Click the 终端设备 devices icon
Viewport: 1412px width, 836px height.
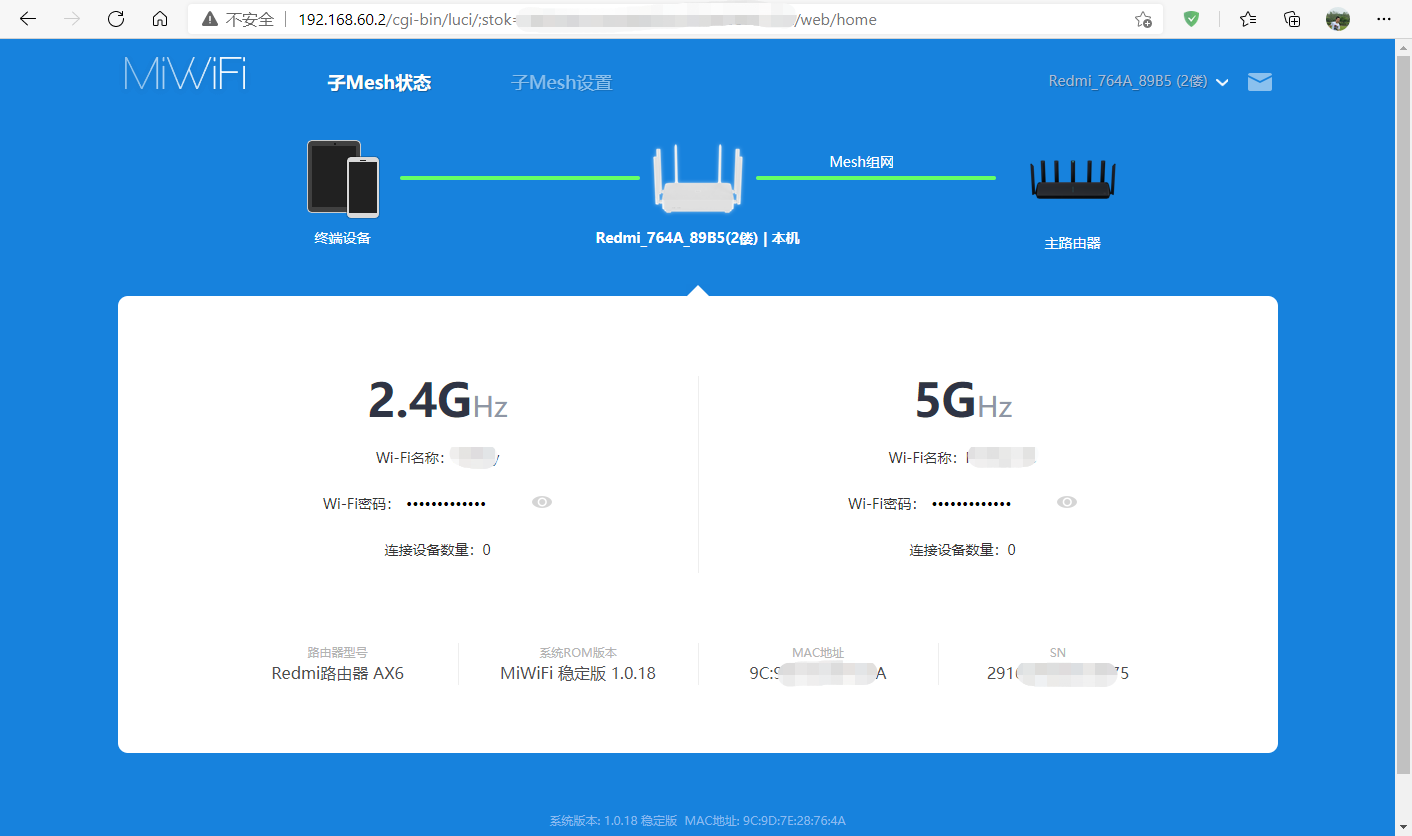[343, 180]
